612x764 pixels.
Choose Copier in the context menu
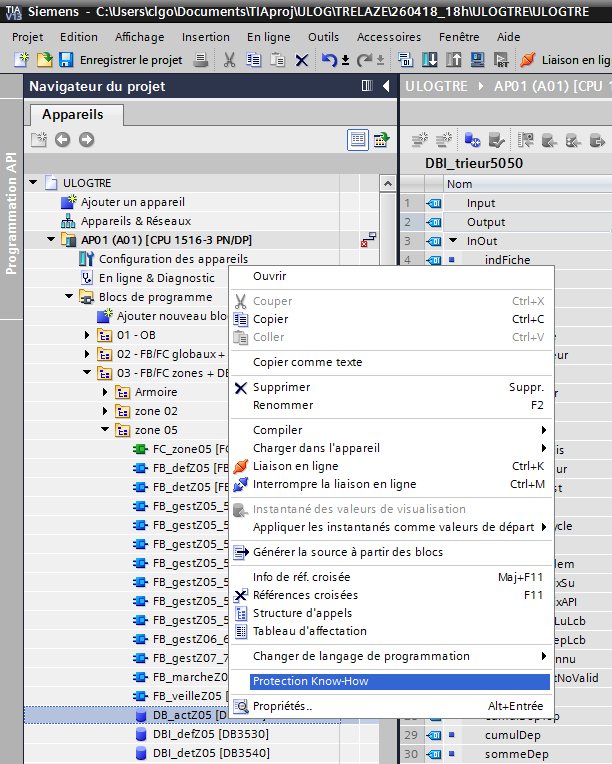[270, 319]
